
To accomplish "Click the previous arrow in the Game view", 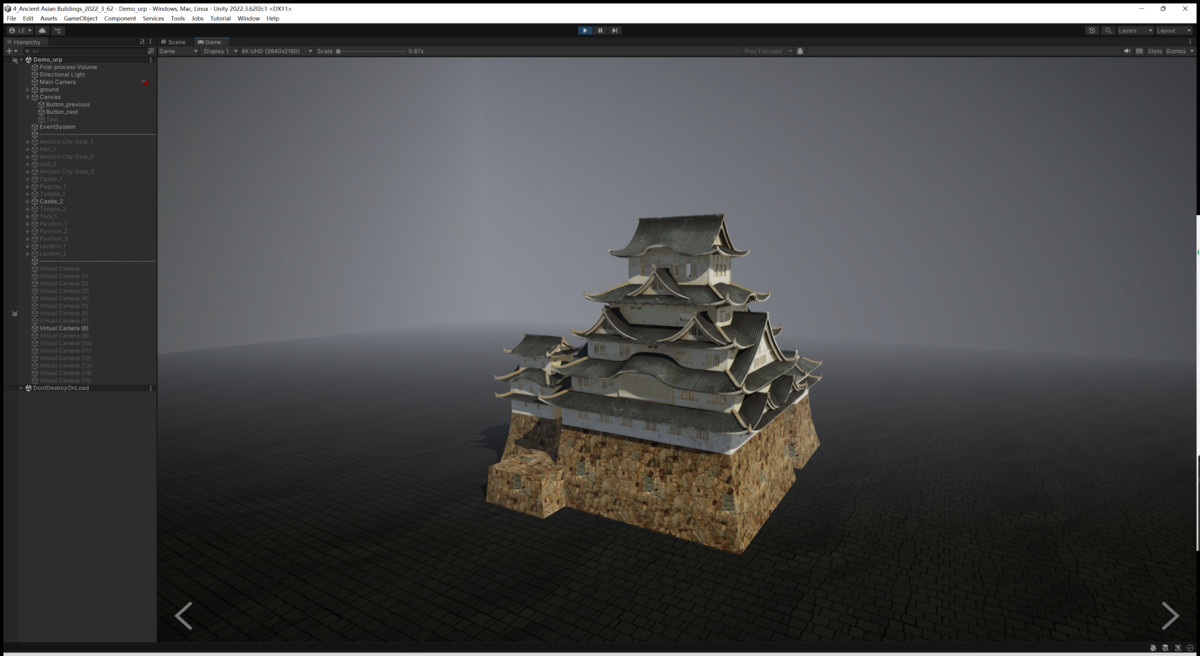I will click(x=184, y=616).
